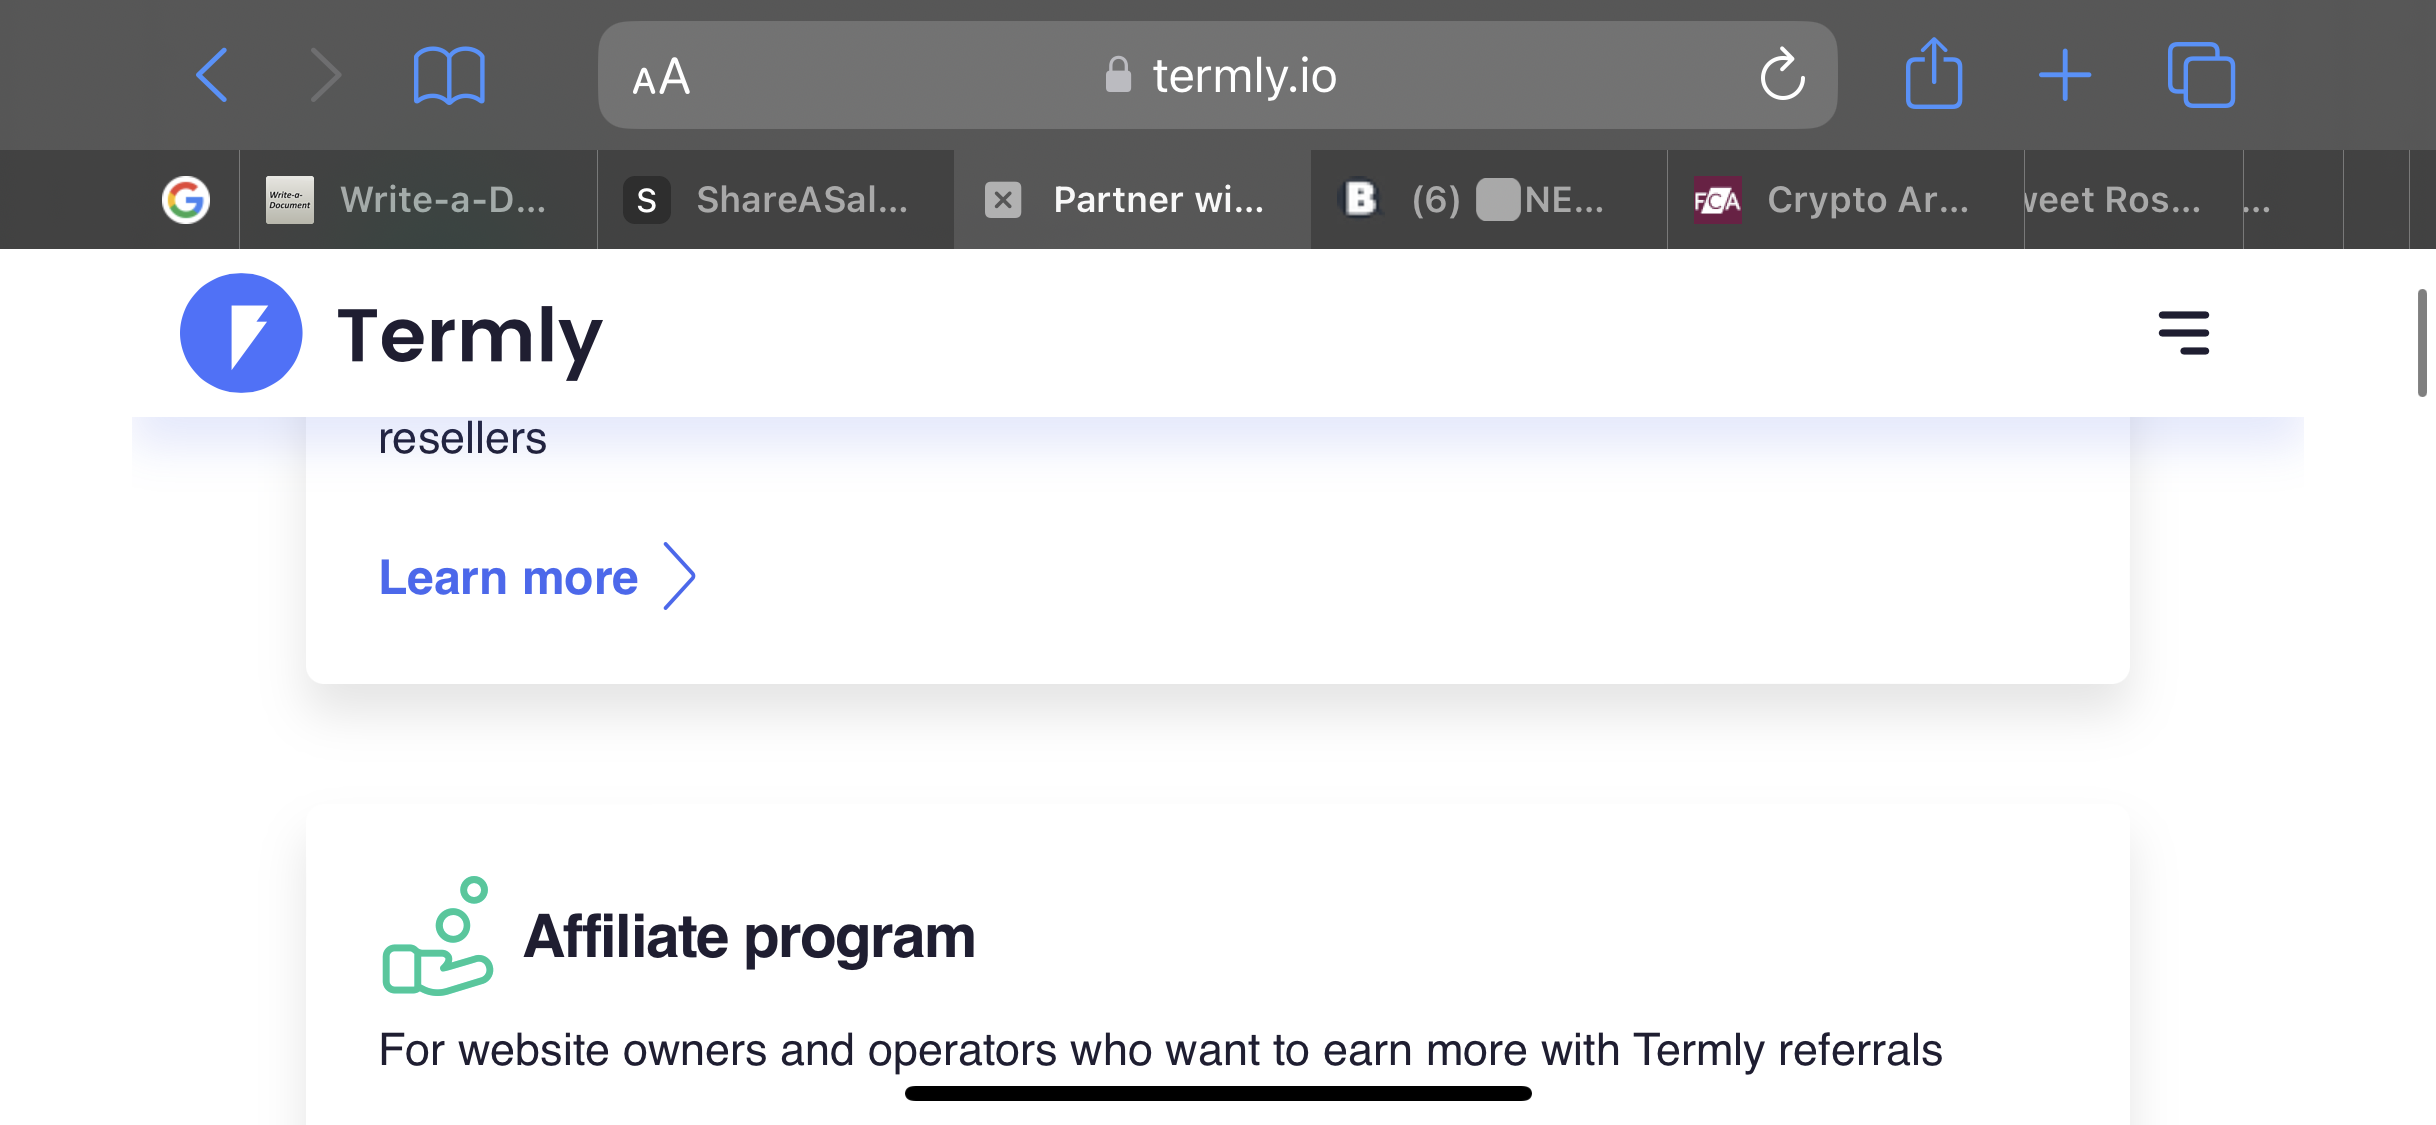Close the Partner wi... tab
The height and width of the screenshot is (1125, 2436).
pyautogui.click(x=1003, y=200)
